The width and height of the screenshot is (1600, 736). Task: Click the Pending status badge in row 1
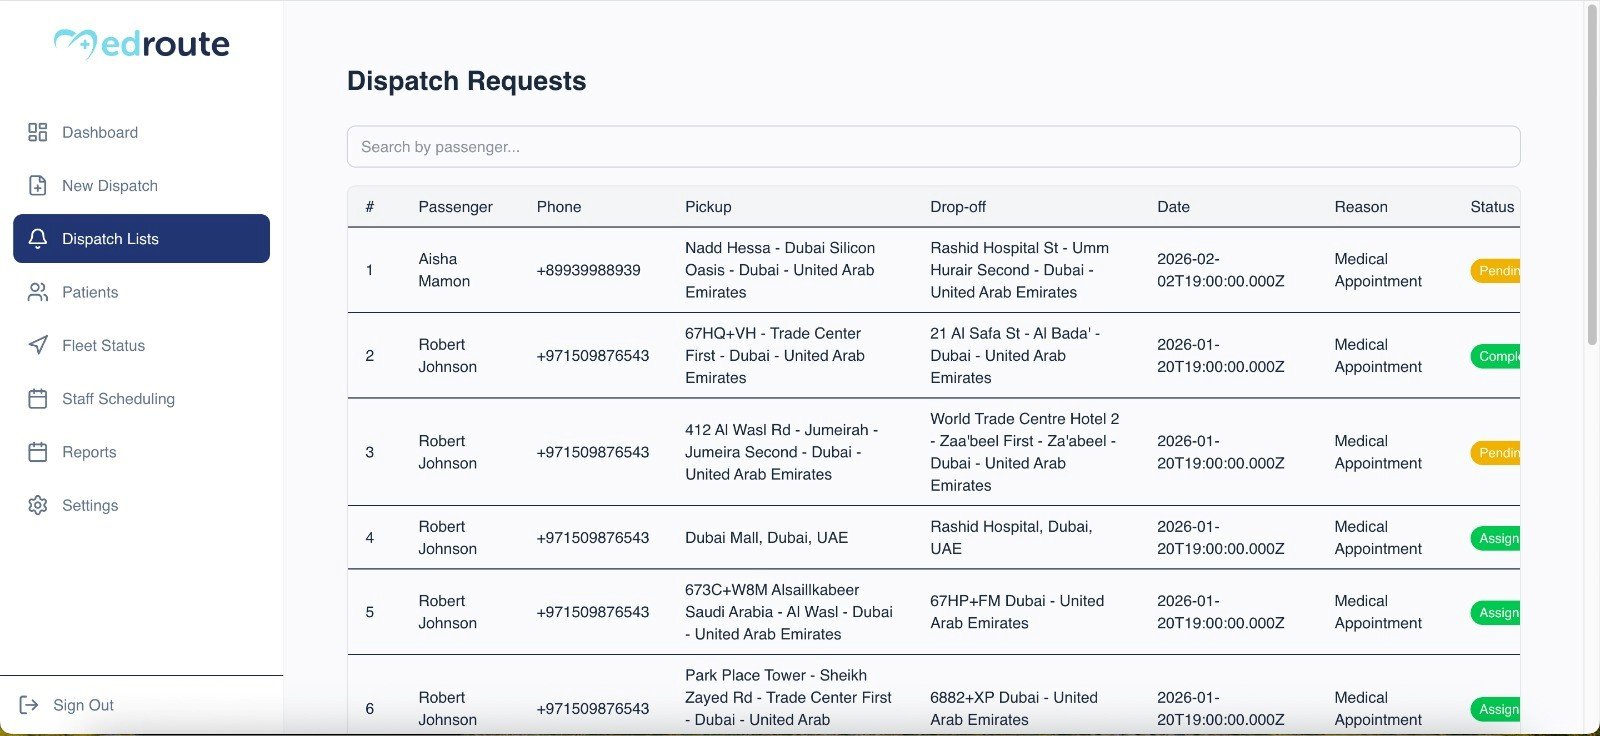tap(1495, 270)
